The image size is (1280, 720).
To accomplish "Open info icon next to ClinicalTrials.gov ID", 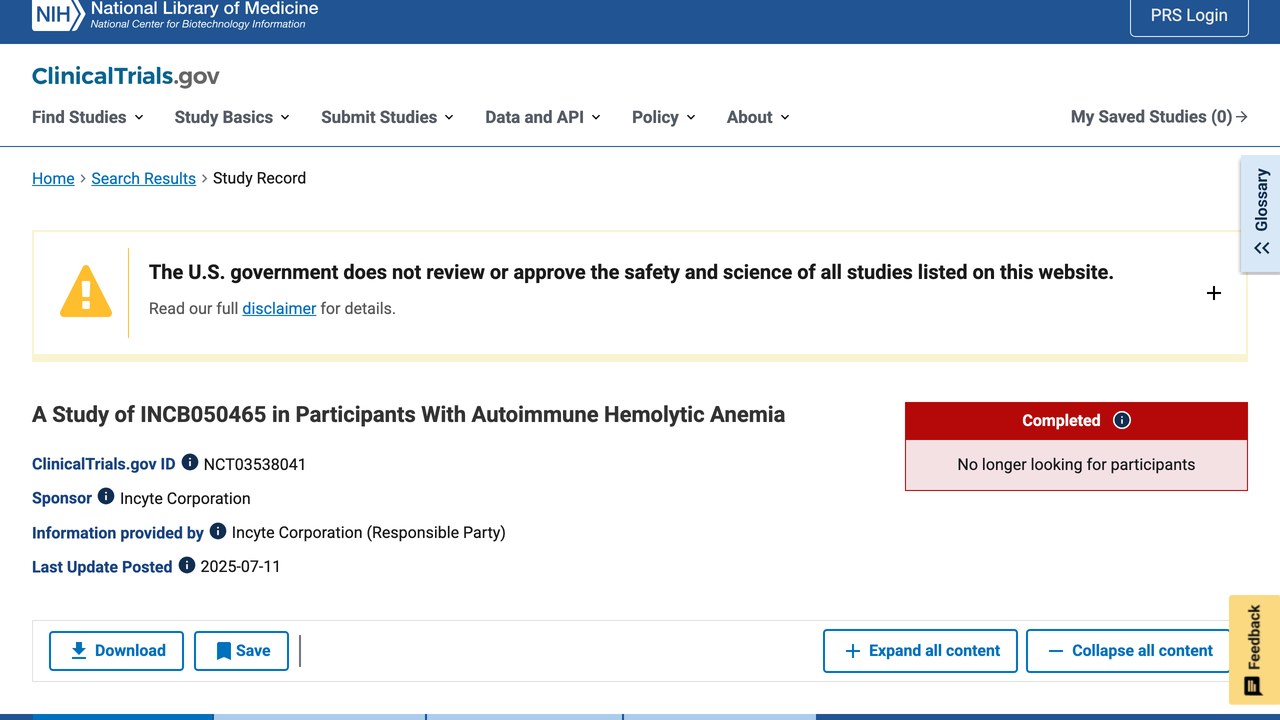I will point(190,463).
